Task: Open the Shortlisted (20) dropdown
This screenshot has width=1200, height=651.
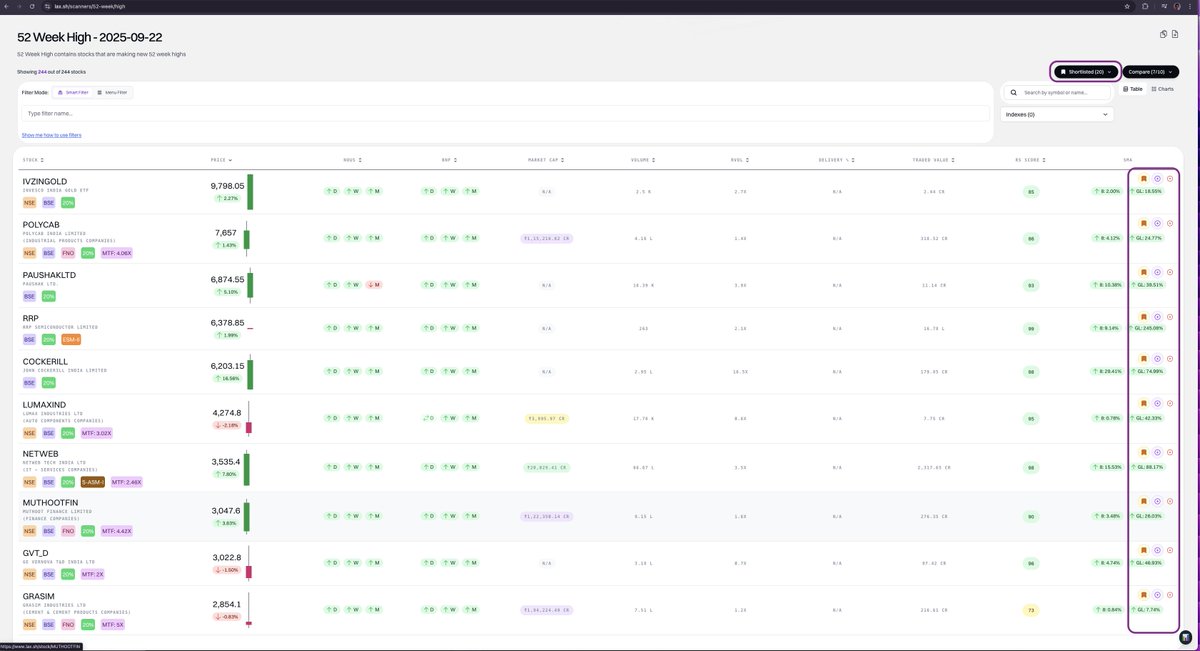Action: (x=1085, y=72)
